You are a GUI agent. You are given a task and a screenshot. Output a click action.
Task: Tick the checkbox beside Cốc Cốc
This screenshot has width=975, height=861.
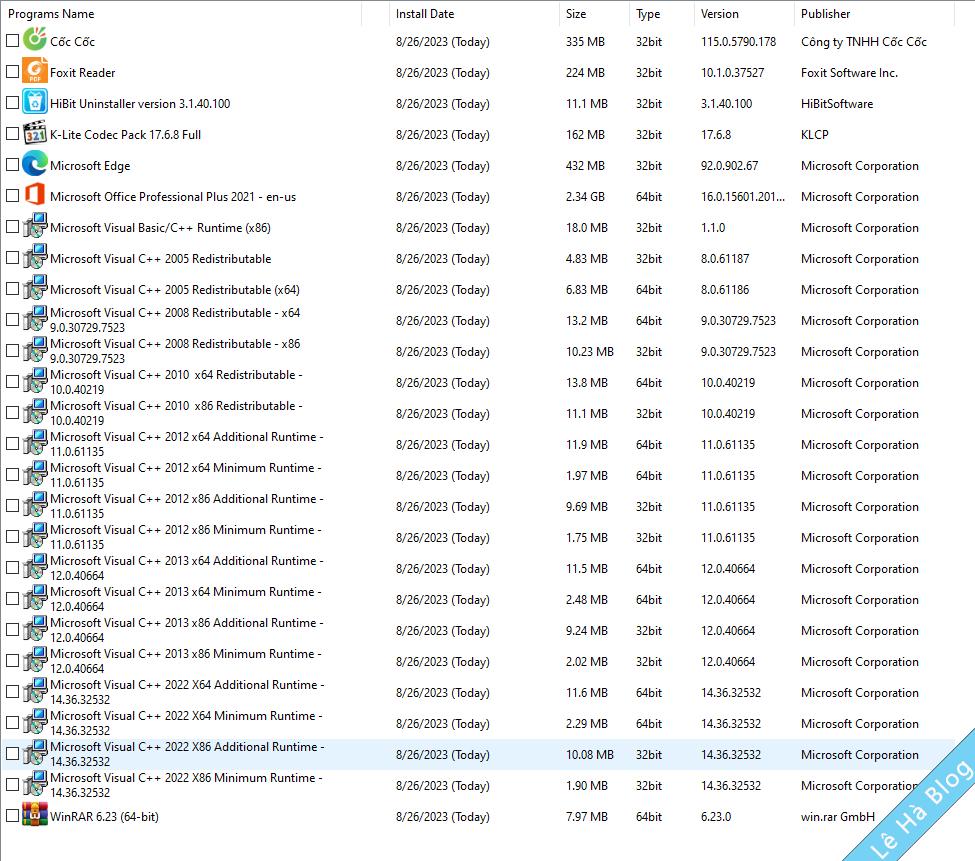pos(12,41)
